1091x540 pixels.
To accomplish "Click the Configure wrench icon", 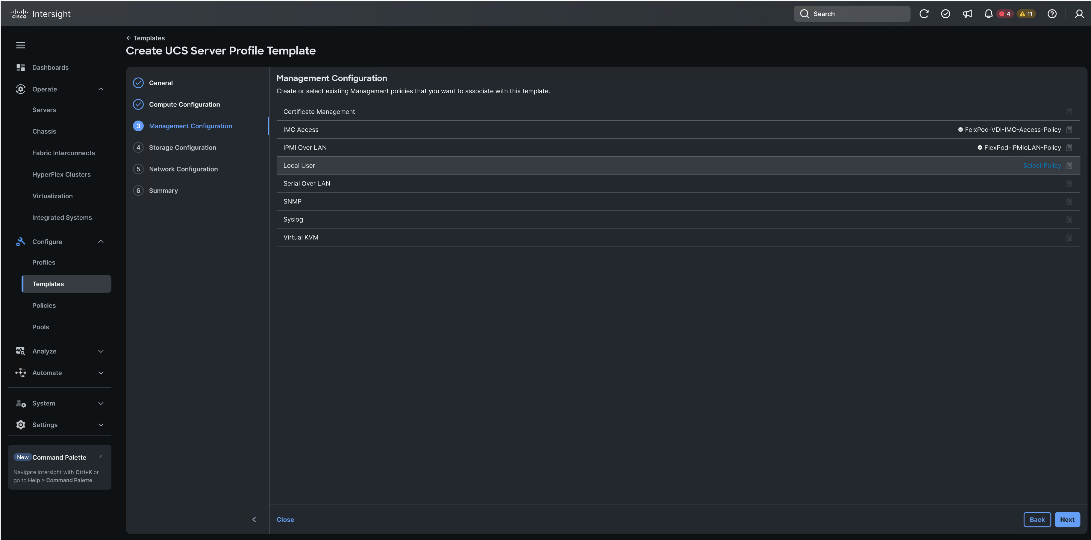I will click(21, 241).
